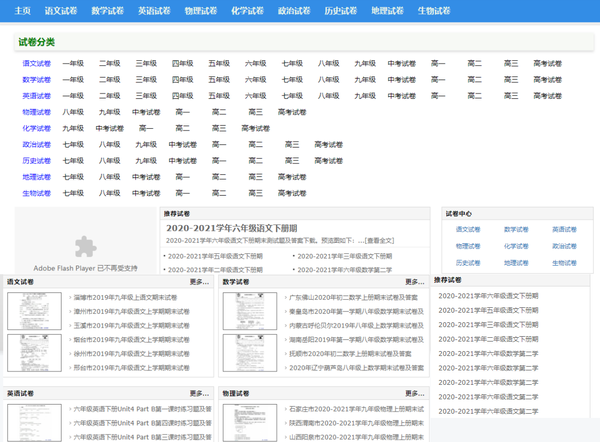Select 高考试卷 in the 物理试卷 category row
Viewport: 600px width, 442px height.
point(292,112)
